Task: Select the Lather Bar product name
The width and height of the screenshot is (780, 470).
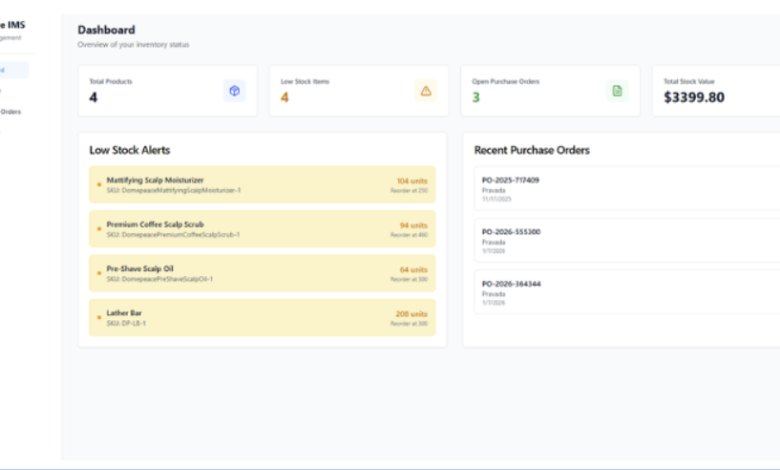Action: (x=124, y=313)
